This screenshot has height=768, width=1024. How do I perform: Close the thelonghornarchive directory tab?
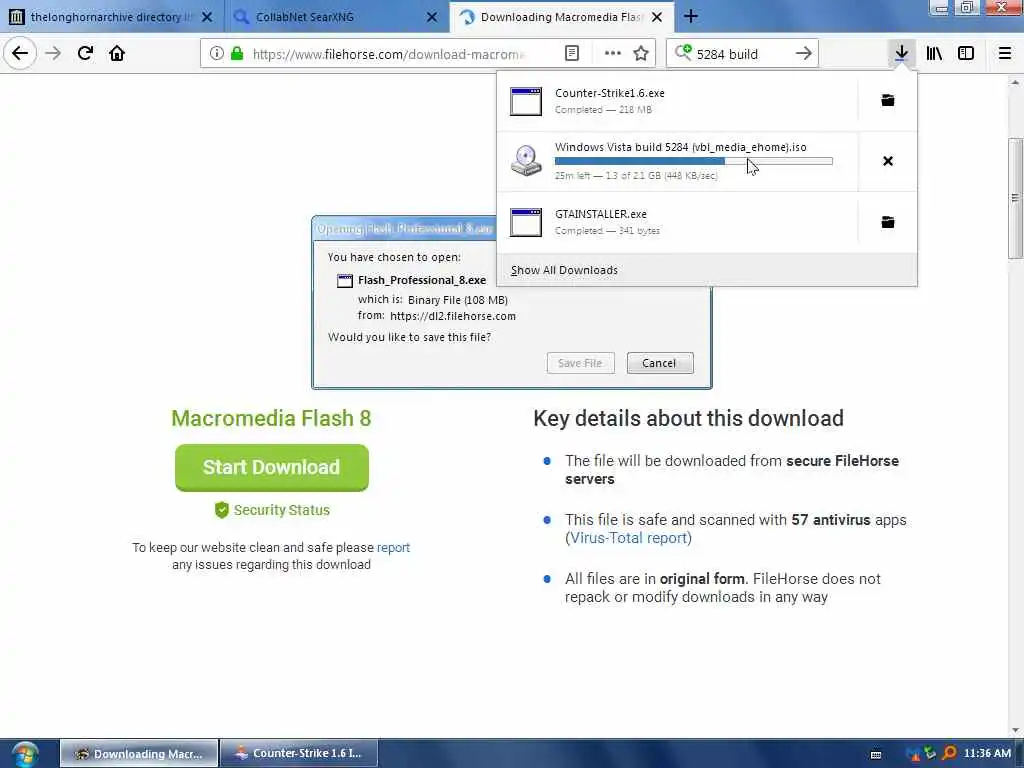click(206, 17)
